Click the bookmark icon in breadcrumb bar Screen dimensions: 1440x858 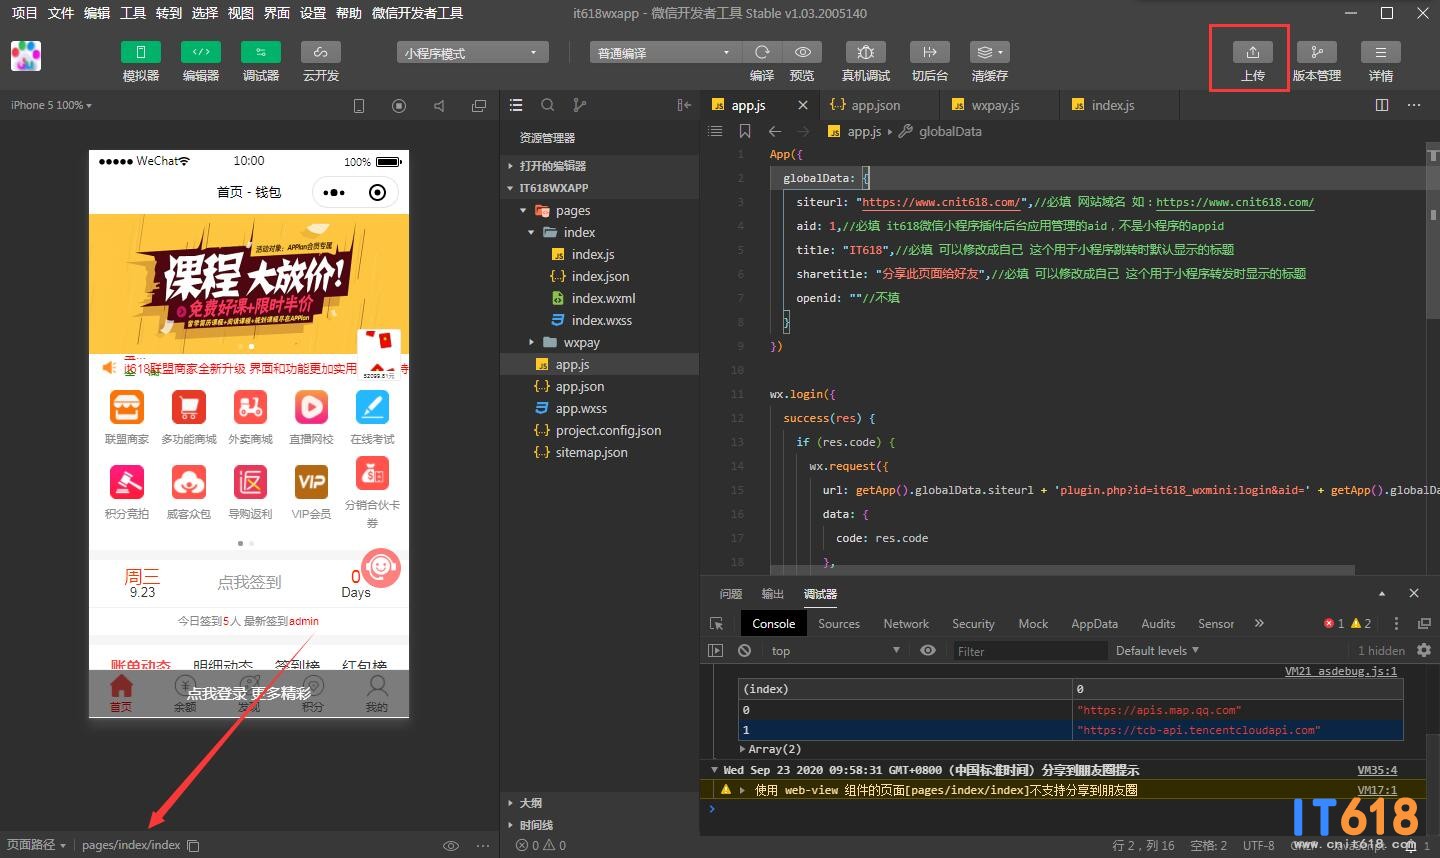[745, 131]
